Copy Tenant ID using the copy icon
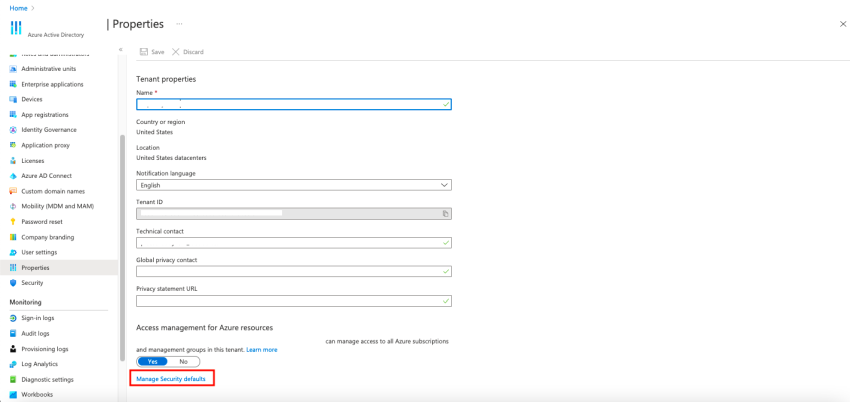Viewport: 850px width, 402px height. click(446, 214)
